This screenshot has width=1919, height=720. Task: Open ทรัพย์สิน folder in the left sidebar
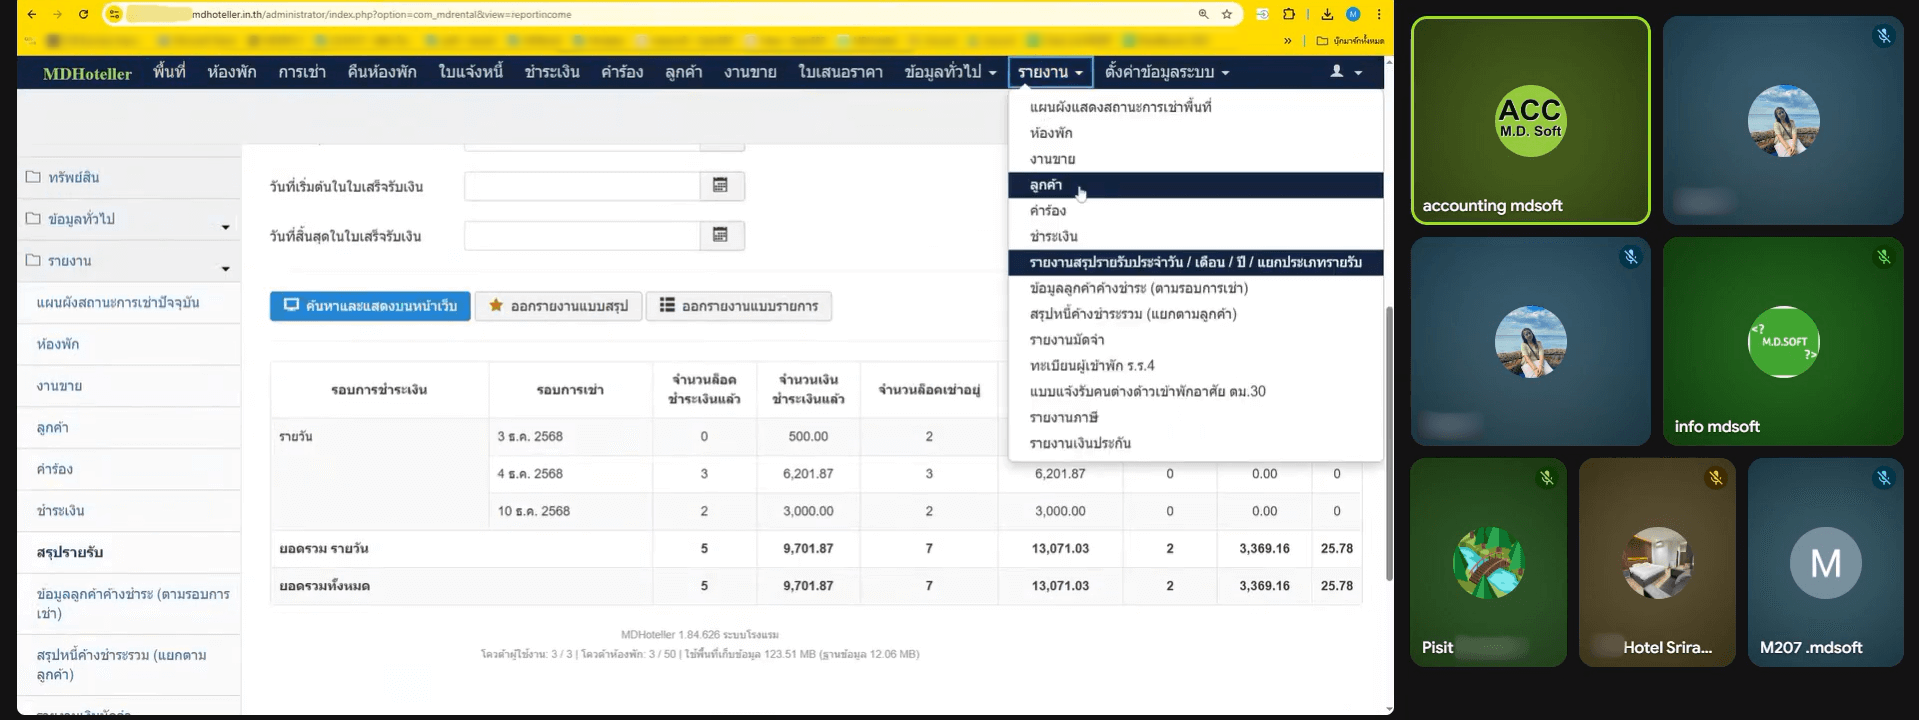point(73,177)
